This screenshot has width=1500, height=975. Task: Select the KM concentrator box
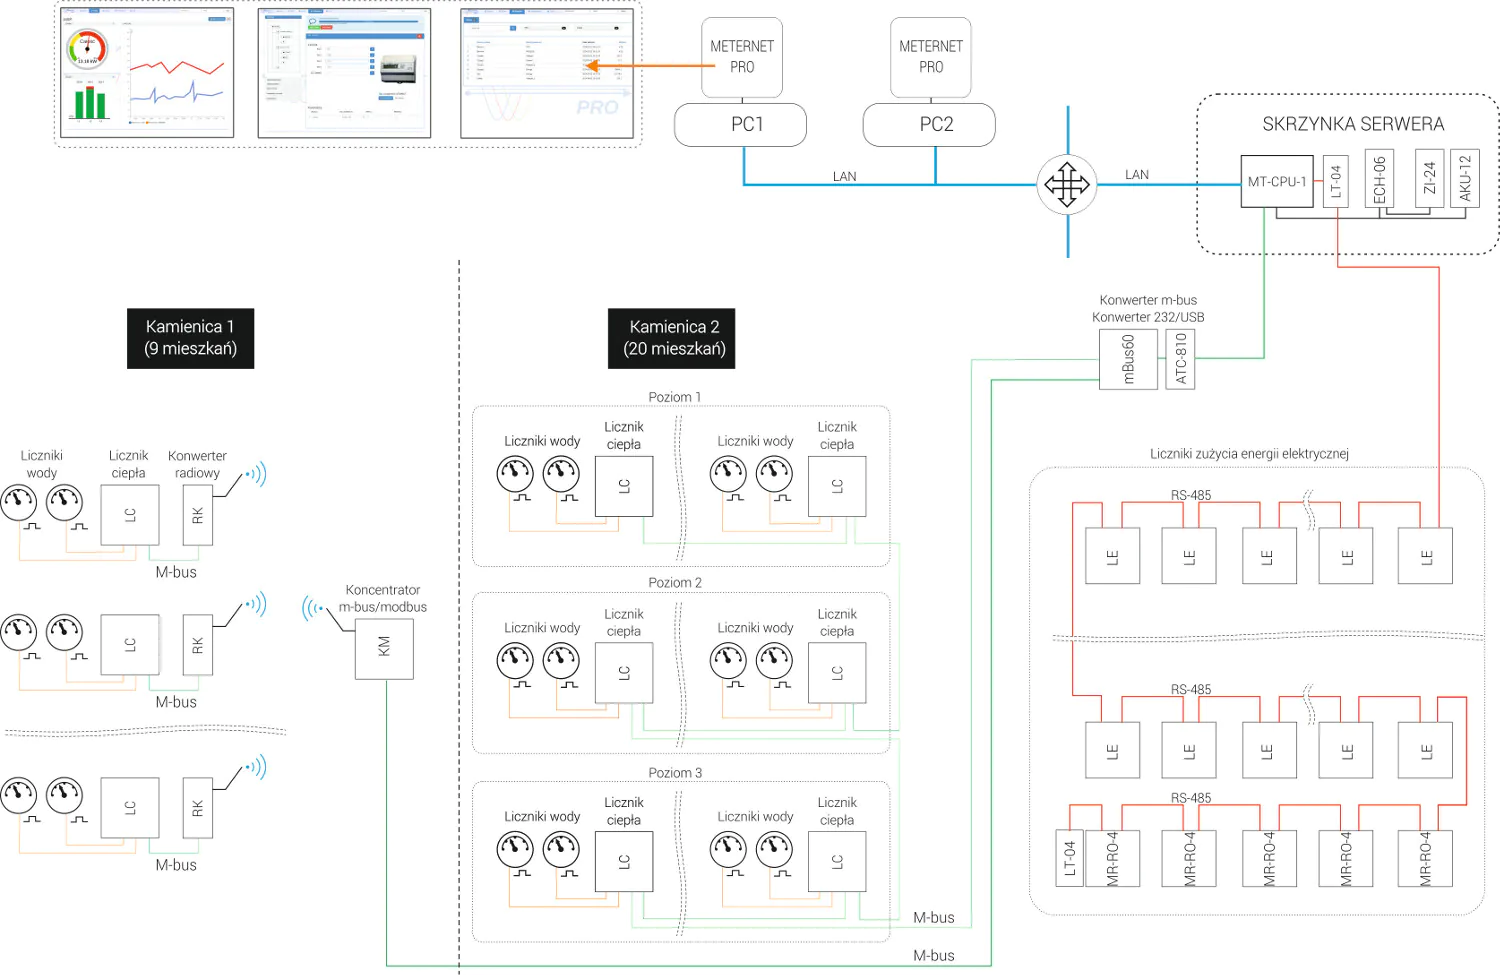(x=384, y=650)
